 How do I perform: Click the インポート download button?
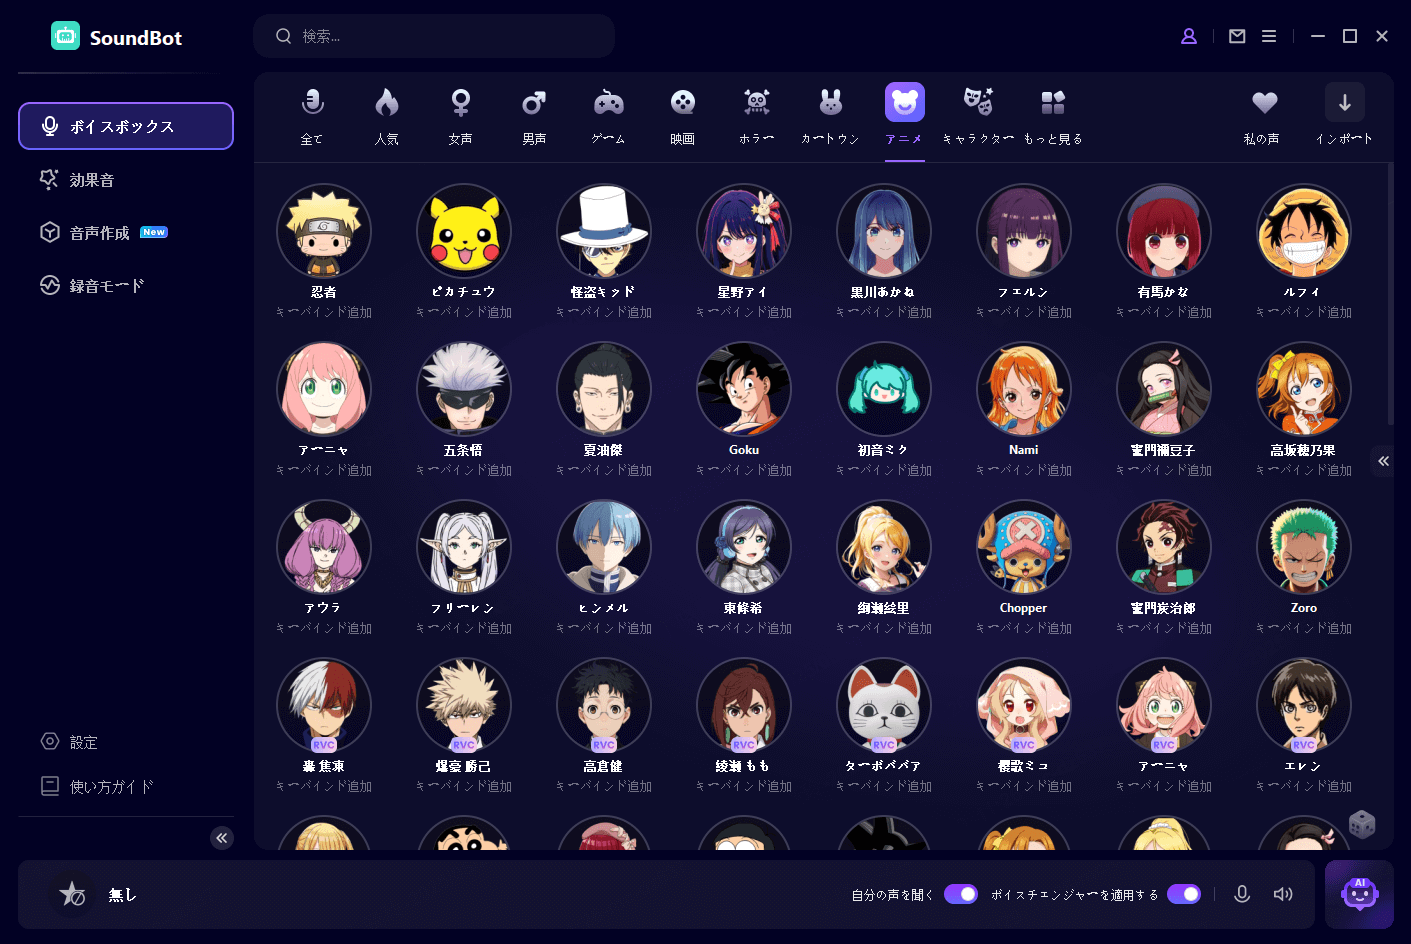(1345, 102)
